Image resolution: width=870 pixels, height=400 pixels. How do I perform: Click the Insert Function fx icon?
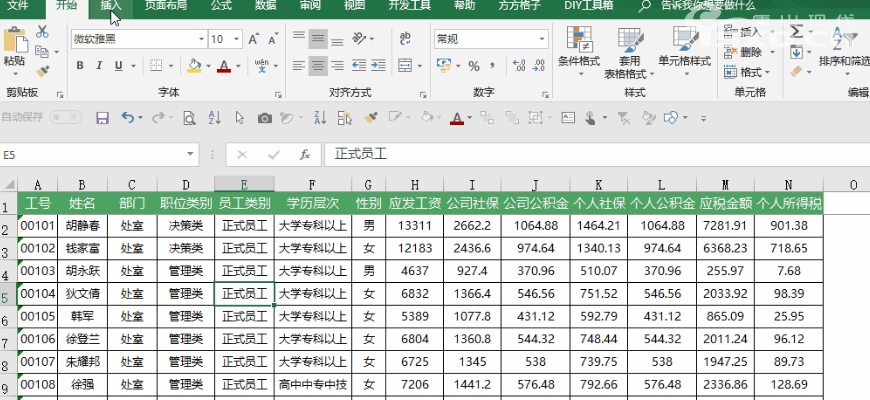click(x=304, y=156)
